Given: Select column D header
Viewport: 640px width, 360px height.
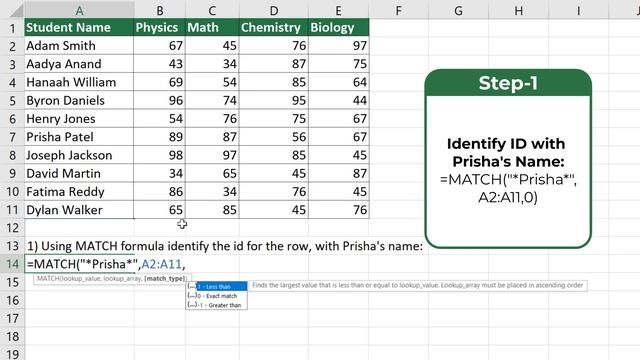Looking at the screenshot, I should [x=274, y=10].
